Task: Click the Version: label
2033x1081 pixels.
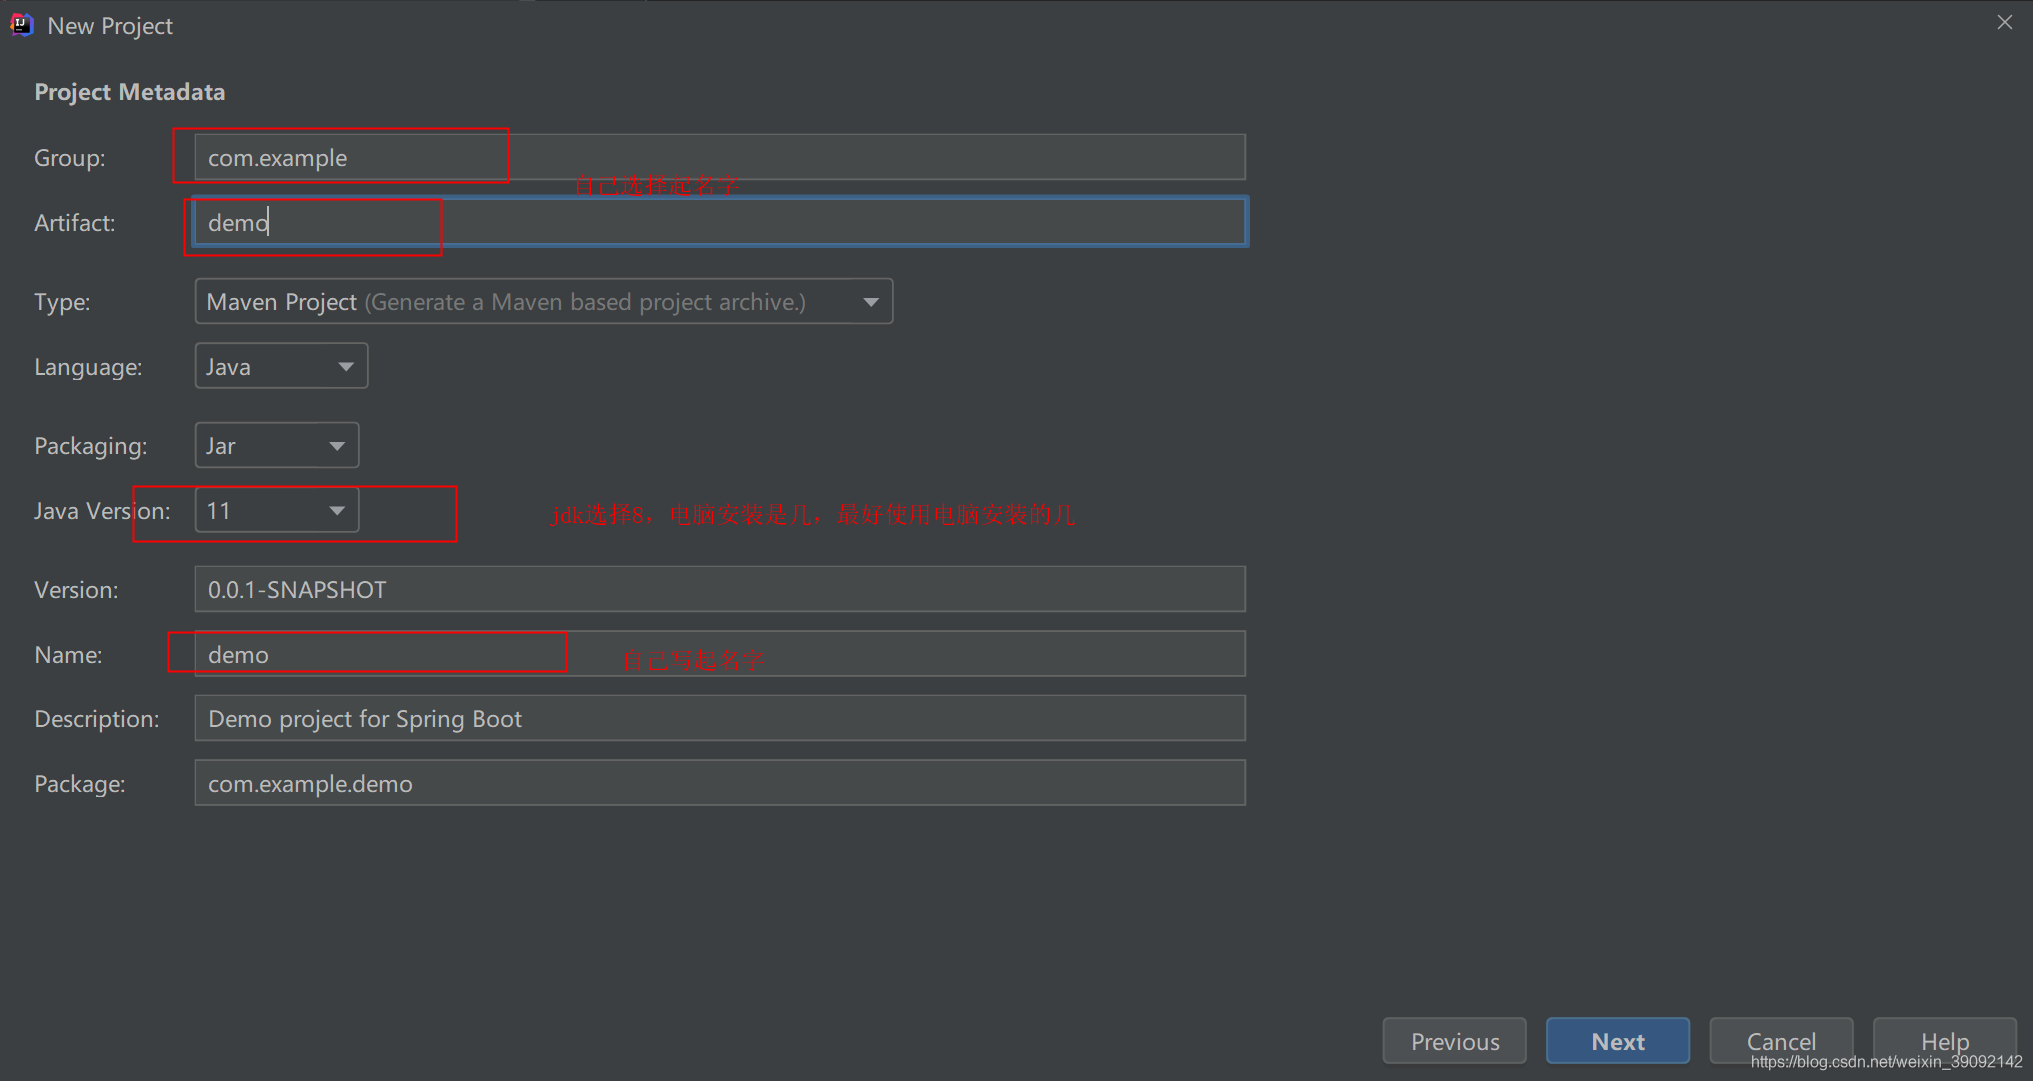Action: point(76,590)
